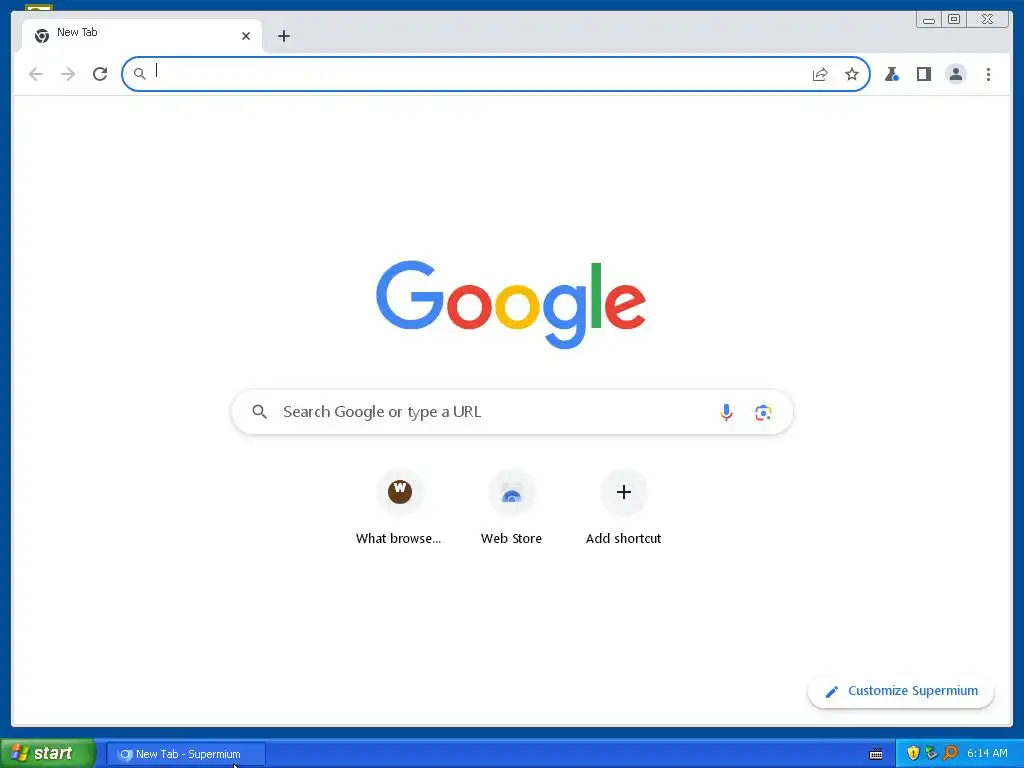Screen dimensions: 1024x768
Task: Open the What browse... shortcut
Action: [399, 509]
